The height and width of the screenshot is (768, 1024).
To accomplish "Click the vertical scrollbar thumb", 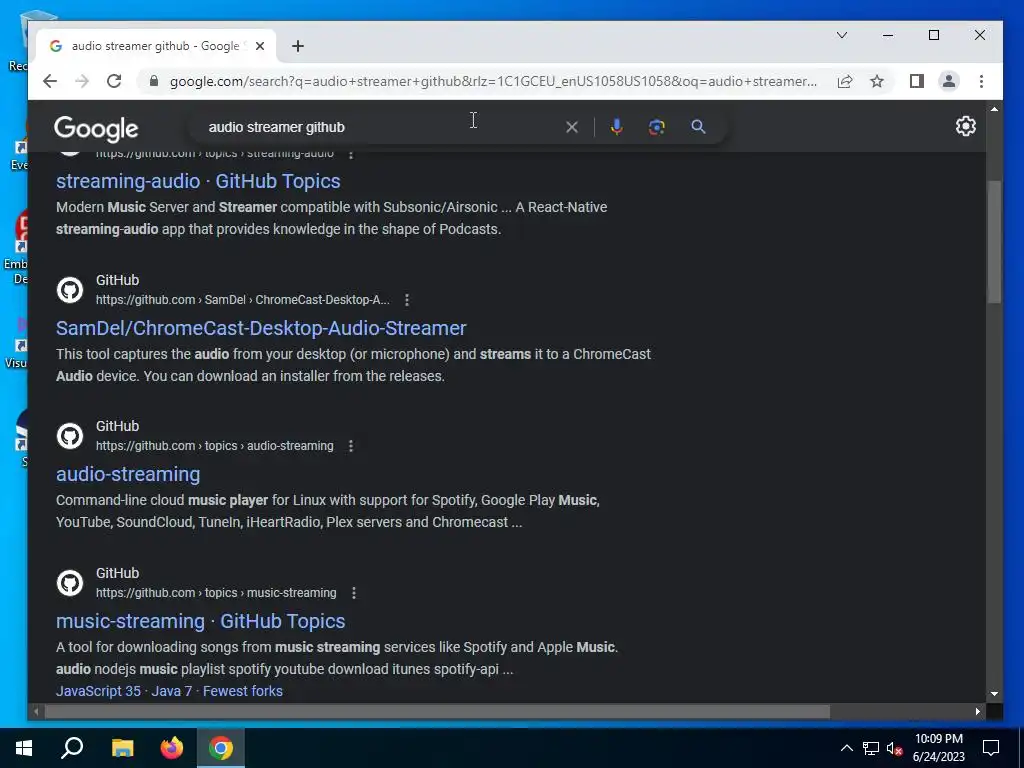I will tap(994, 242).
